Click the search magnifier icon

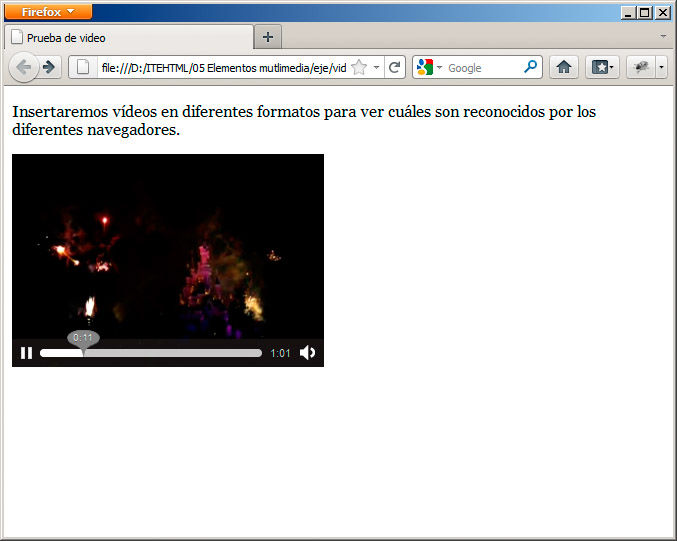point(530,67)
